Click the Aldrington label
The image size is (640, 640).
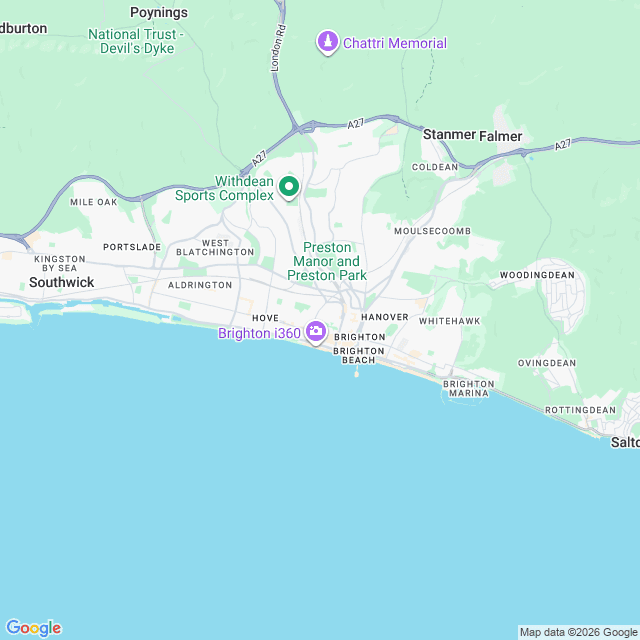pos(200,285)
